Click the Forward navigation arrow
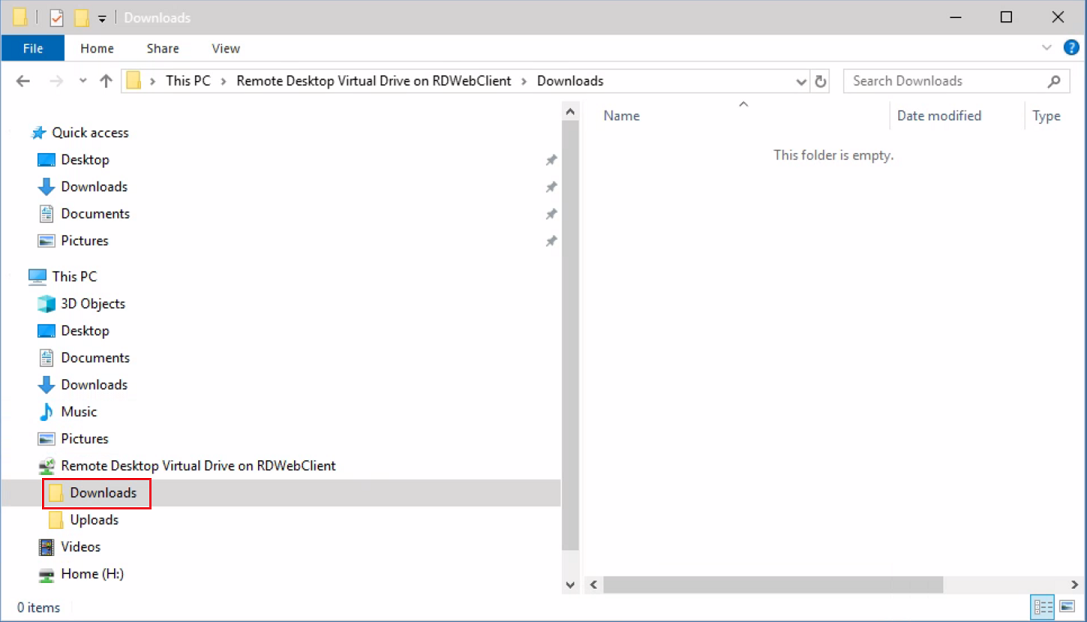Screen dimensions: 1087x622 (x=56, y=81)
